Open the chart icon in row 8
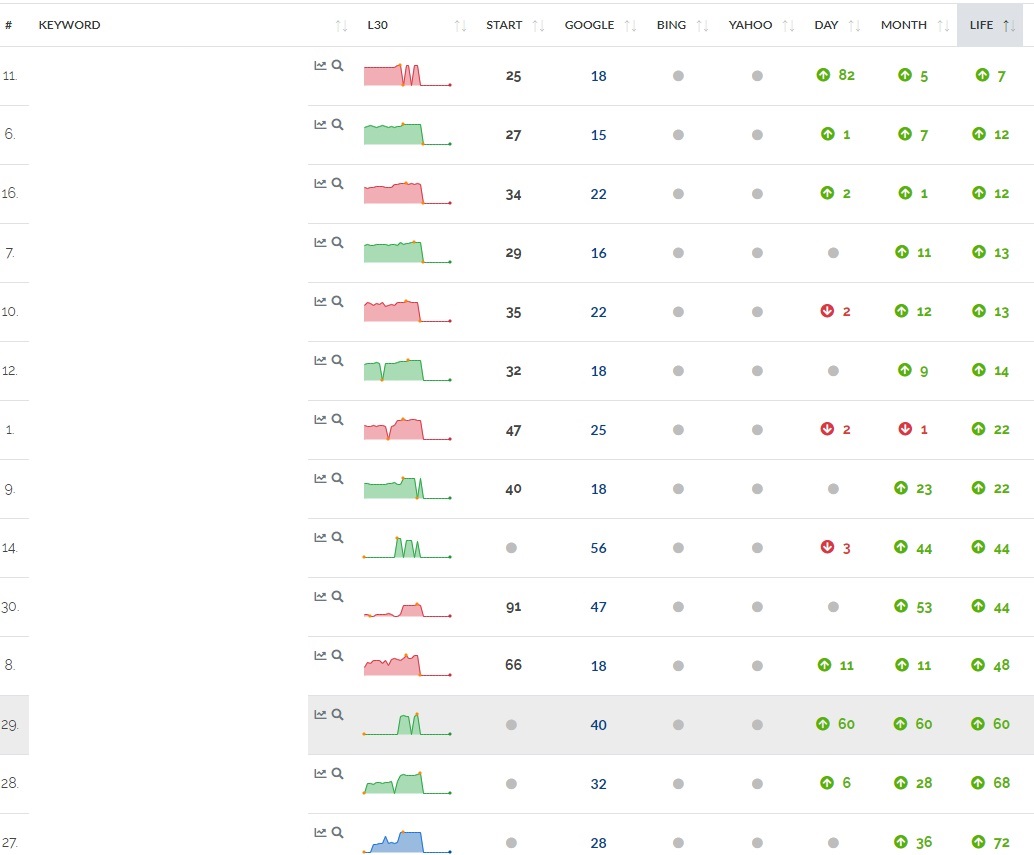Screen dimensions: 1034x855 pyautogui.click(x=320, y=655)
